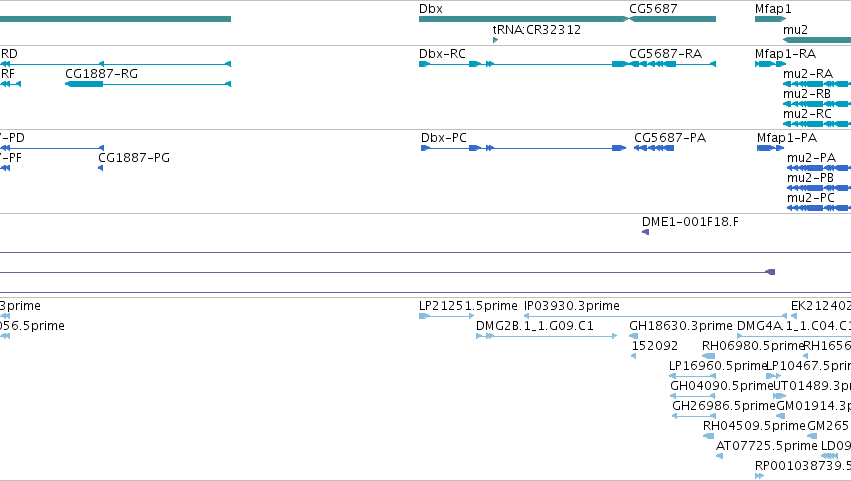Select the mu2-RA transcript label

pos(808,74)
